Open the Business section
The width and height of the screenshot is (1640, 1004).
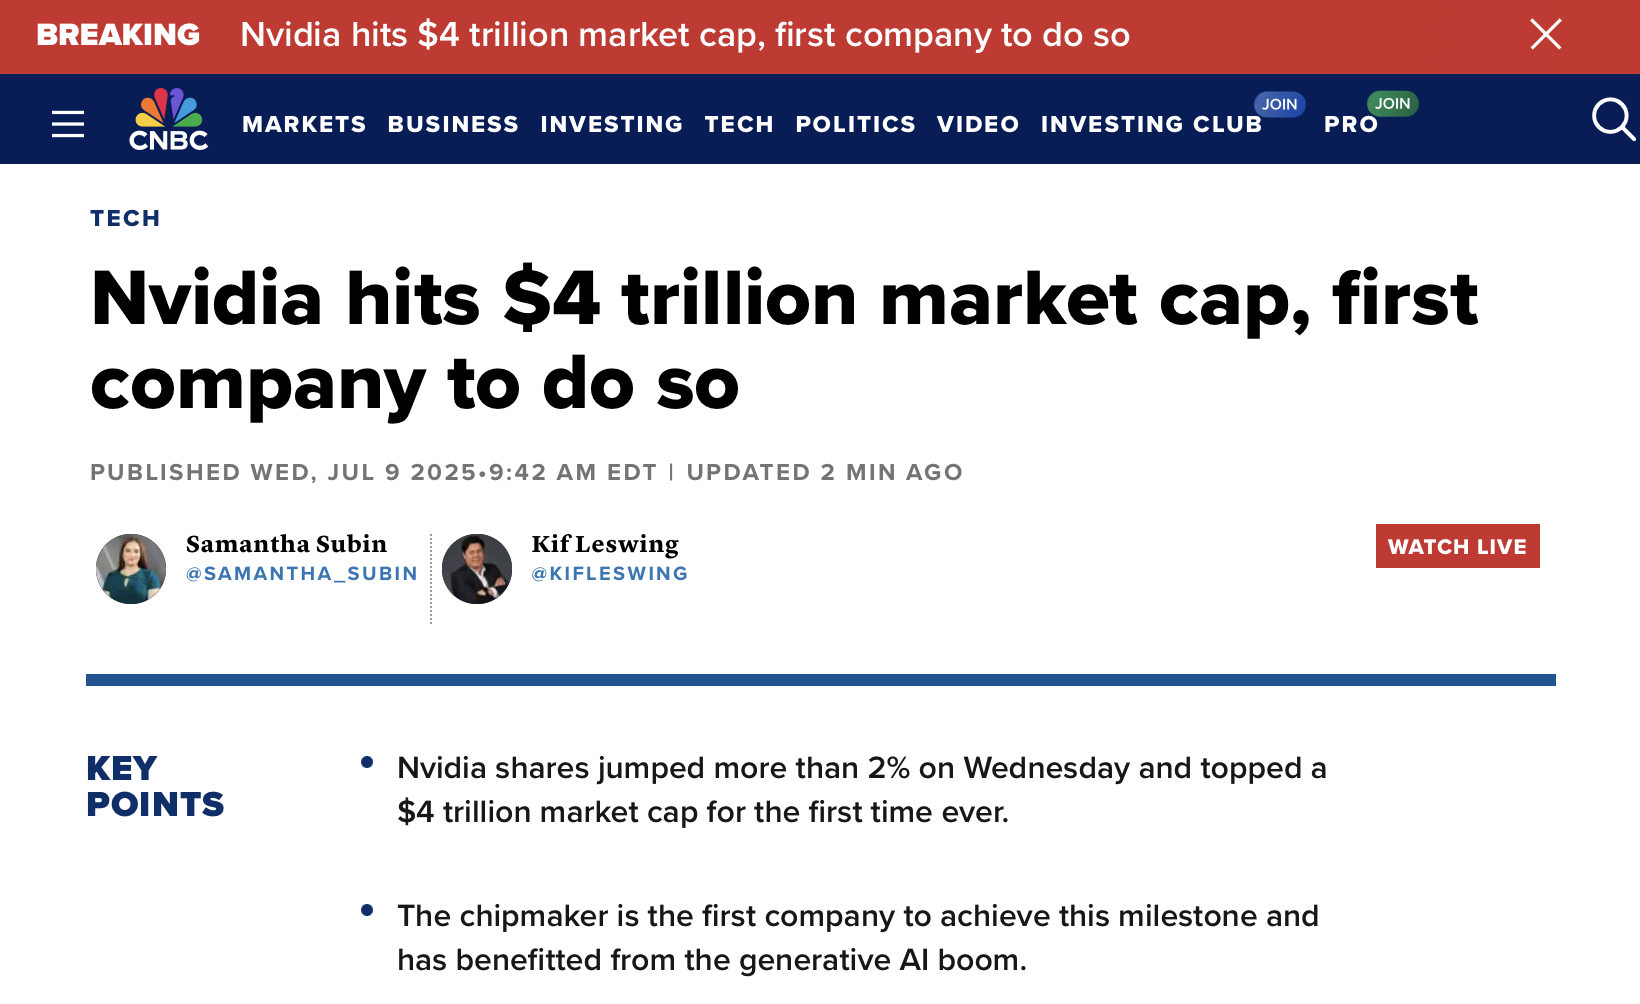coord(453,124)
